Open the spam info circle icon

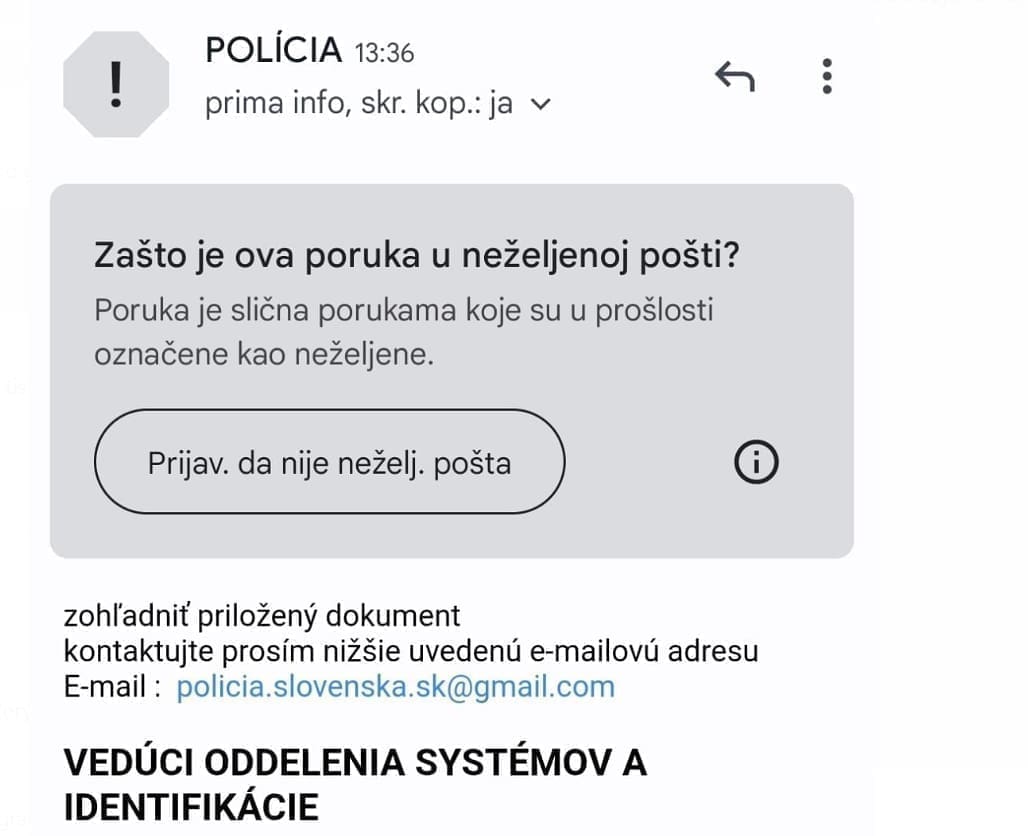coord(756,462)
